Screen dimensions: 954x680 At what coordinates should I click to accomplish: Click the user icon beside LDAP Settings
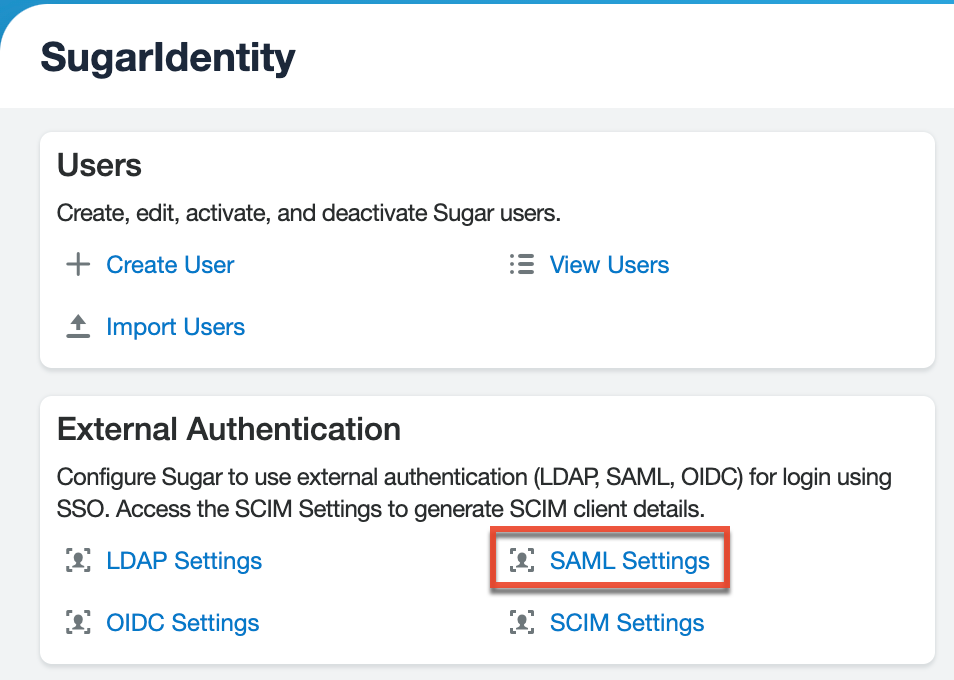coord(79,561)
